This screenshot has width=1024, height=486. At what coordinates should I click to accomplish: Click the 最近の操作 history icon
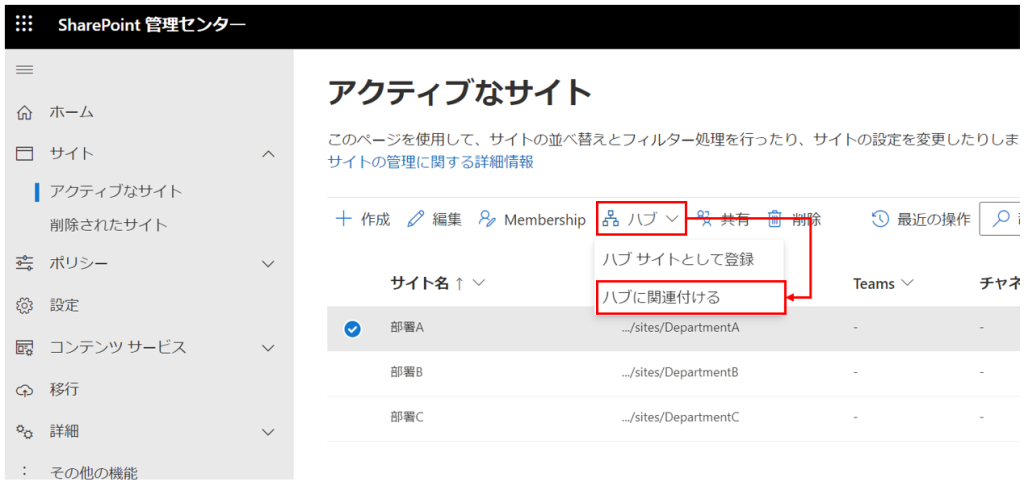tap(880, 219)
